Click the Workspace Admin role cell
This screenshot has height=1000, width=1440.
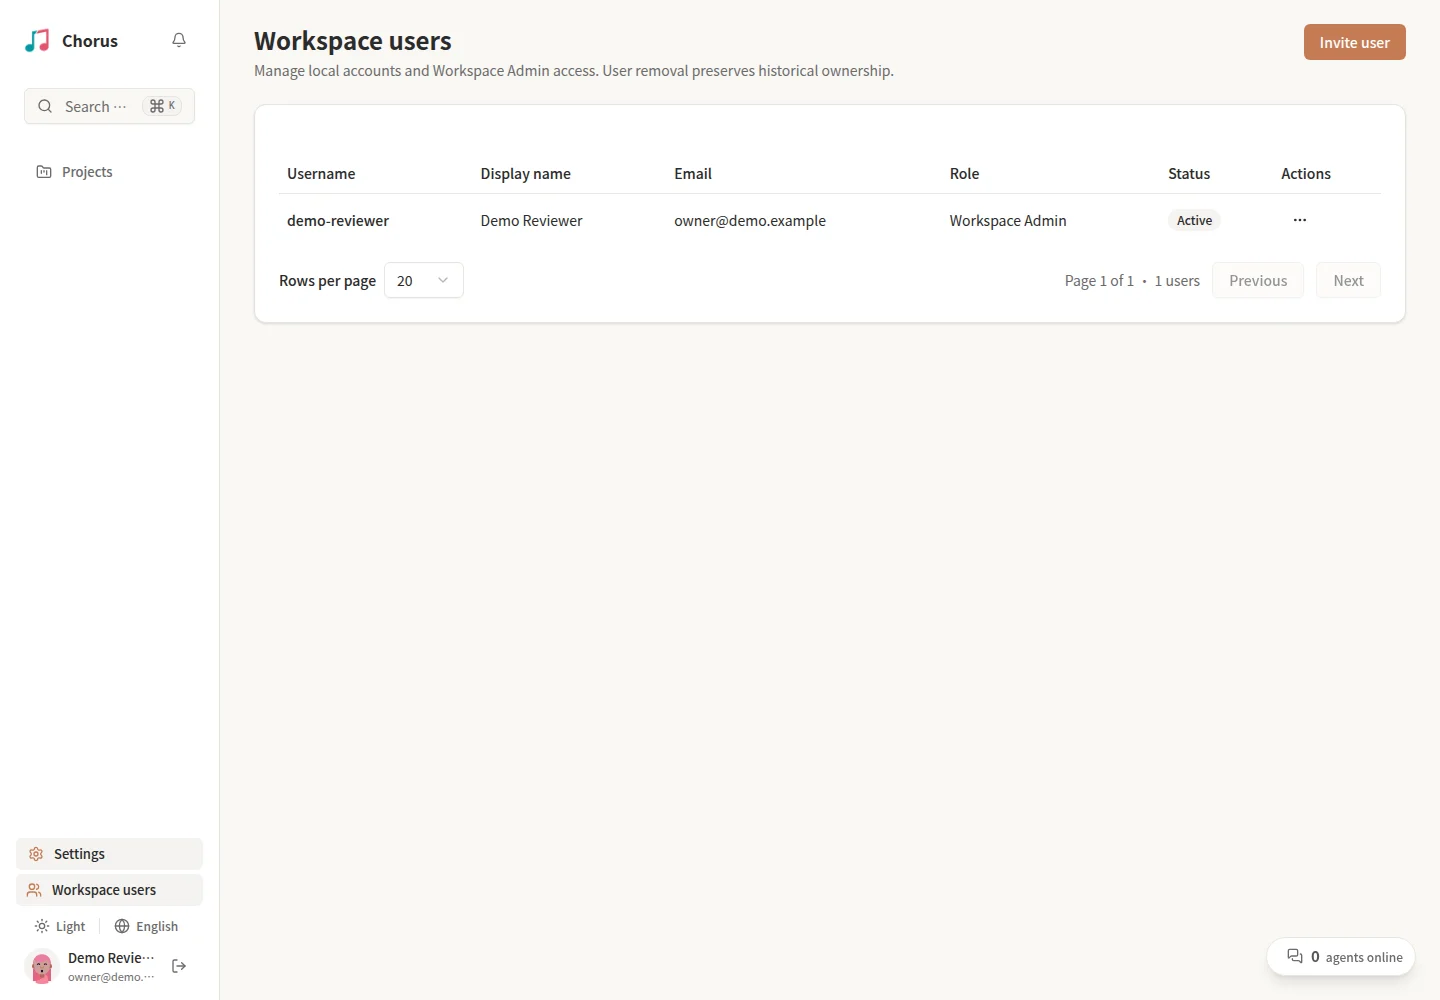(1008, 221)
